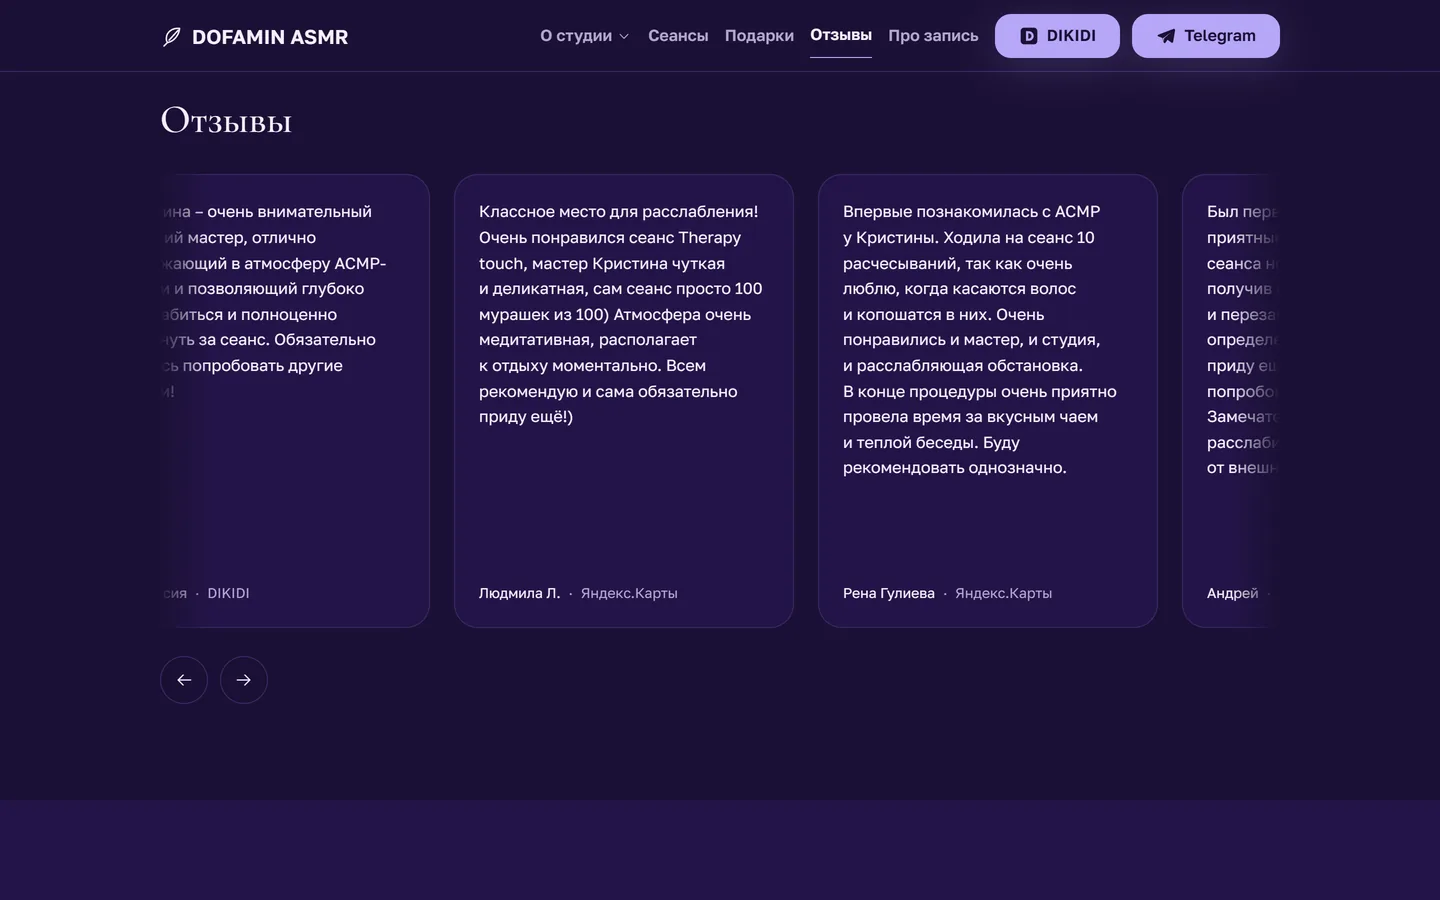Open the Сеансы menu item
Image resolution: width=1440 pixels, height=900 pixels.
point(678,36)
